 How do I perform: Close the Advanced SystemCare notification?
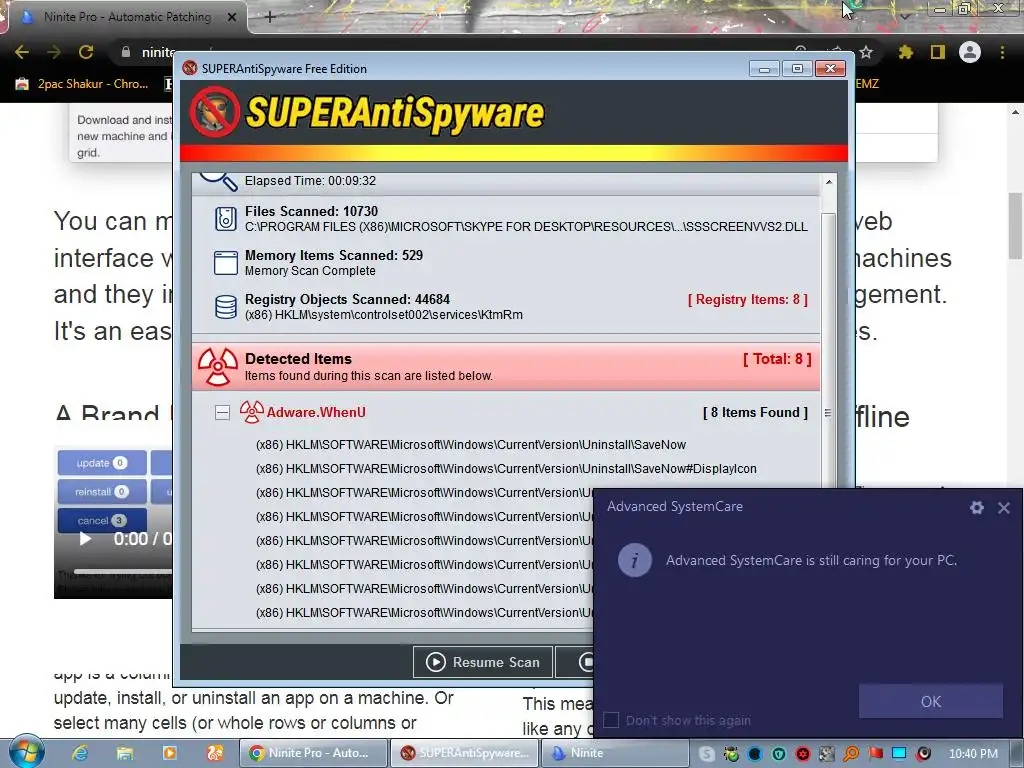pos(1004,507)
